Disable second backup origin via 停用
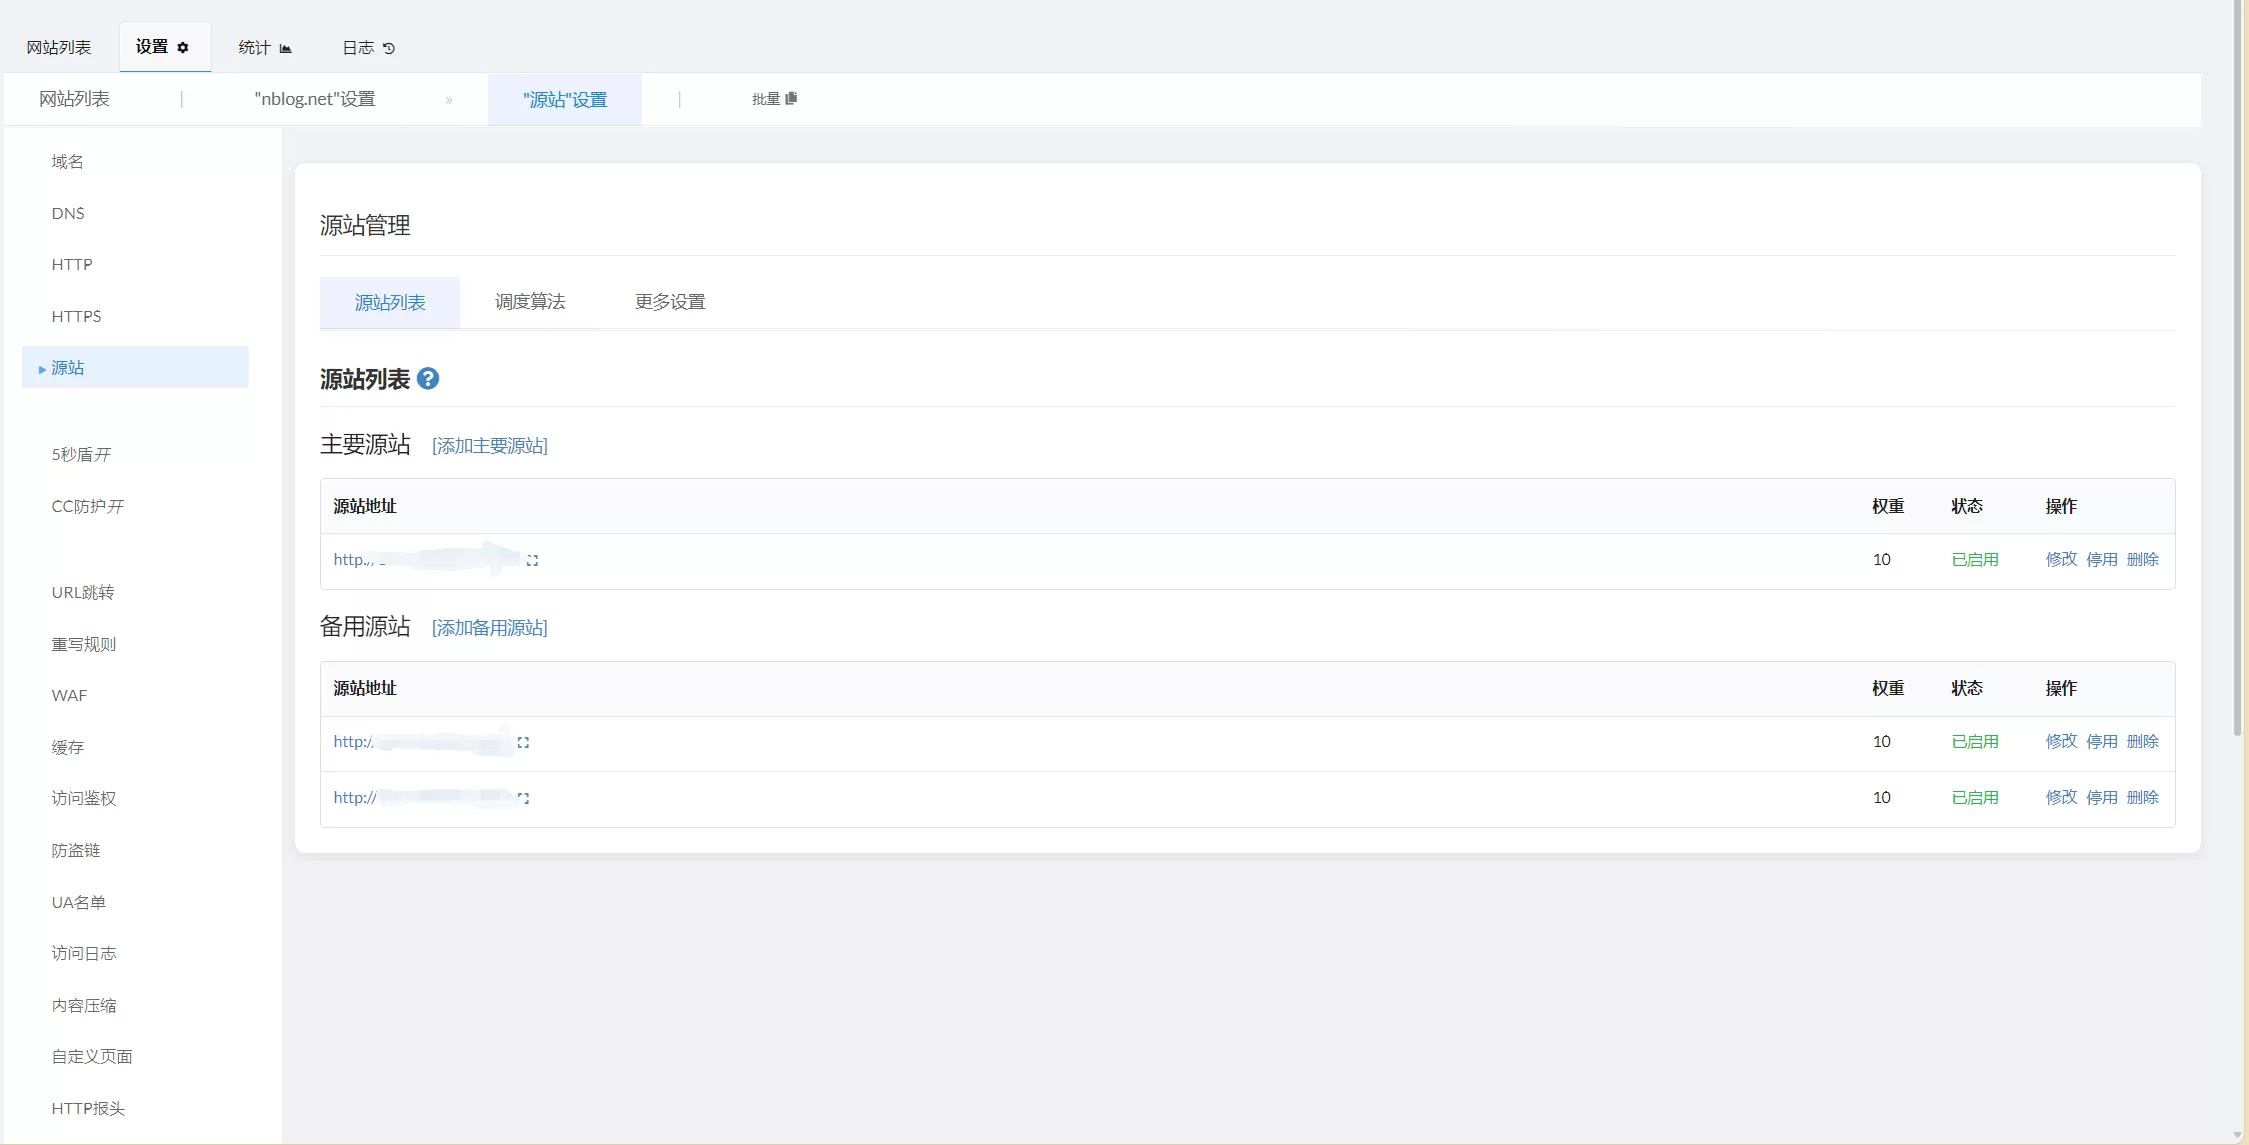The height and width of the screenshot is (1145, 2249). point(2101,797)
